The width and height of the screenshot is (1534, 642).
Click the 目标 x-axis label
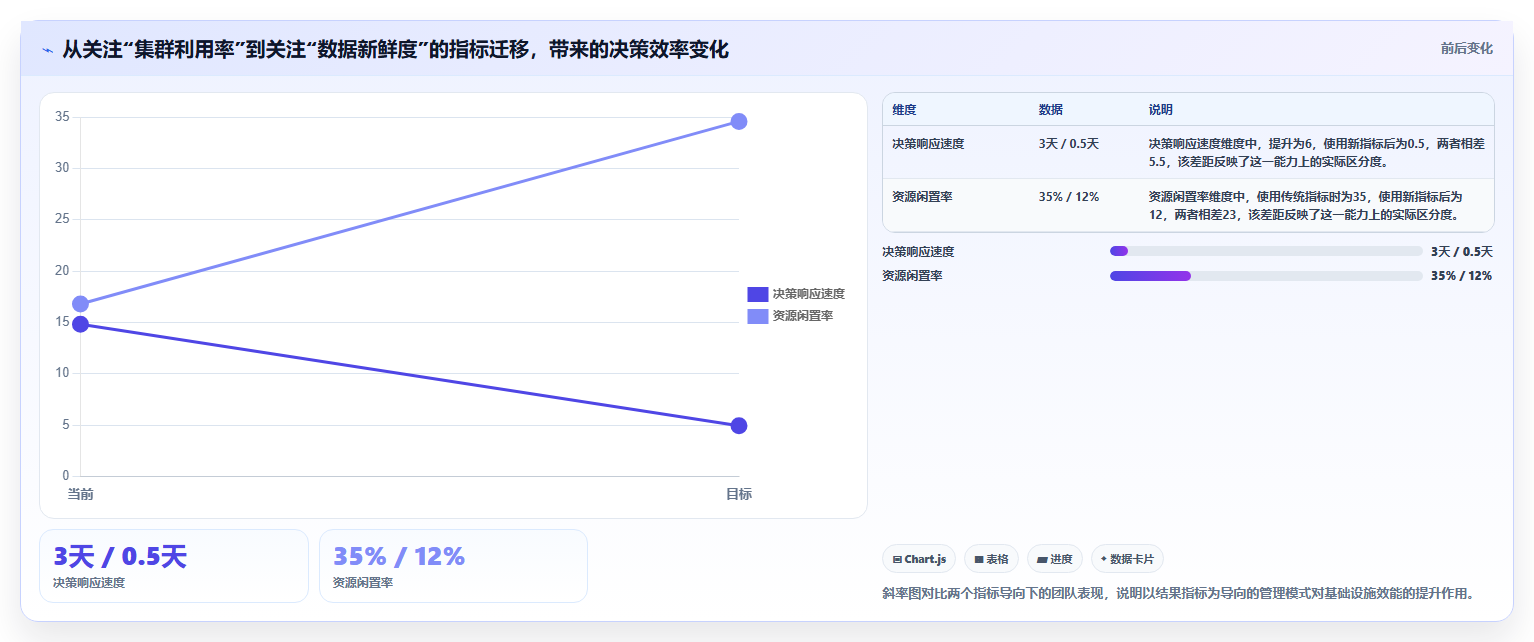(x=739, y=494)
